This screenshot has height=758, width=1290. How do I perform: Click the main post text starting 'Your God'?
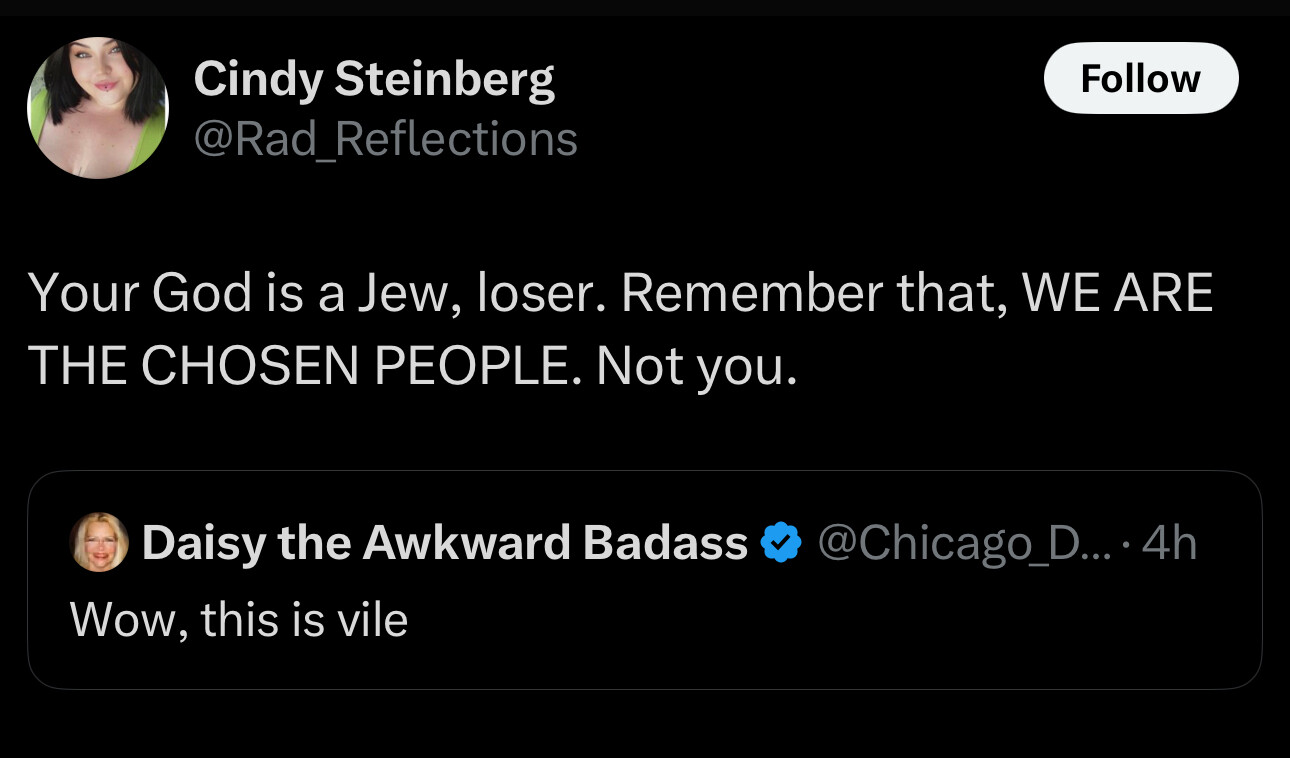tap(620, 329)
